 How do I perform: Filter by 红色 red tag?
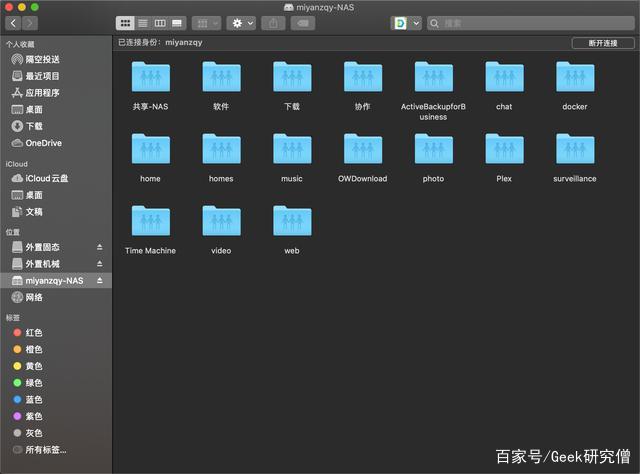(x=56, y=333)
